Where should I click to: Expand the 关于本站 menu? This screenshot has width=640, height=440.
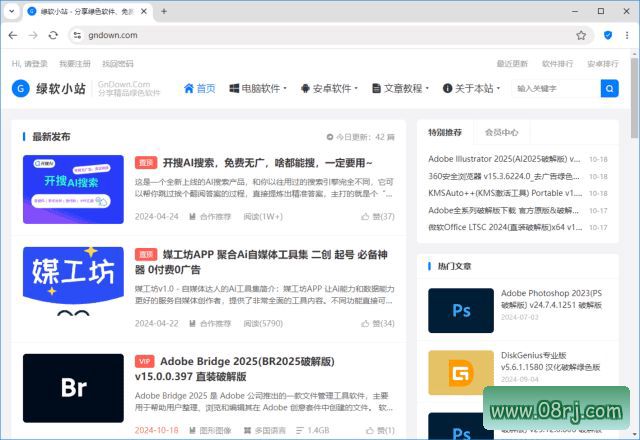coord(471,88)
